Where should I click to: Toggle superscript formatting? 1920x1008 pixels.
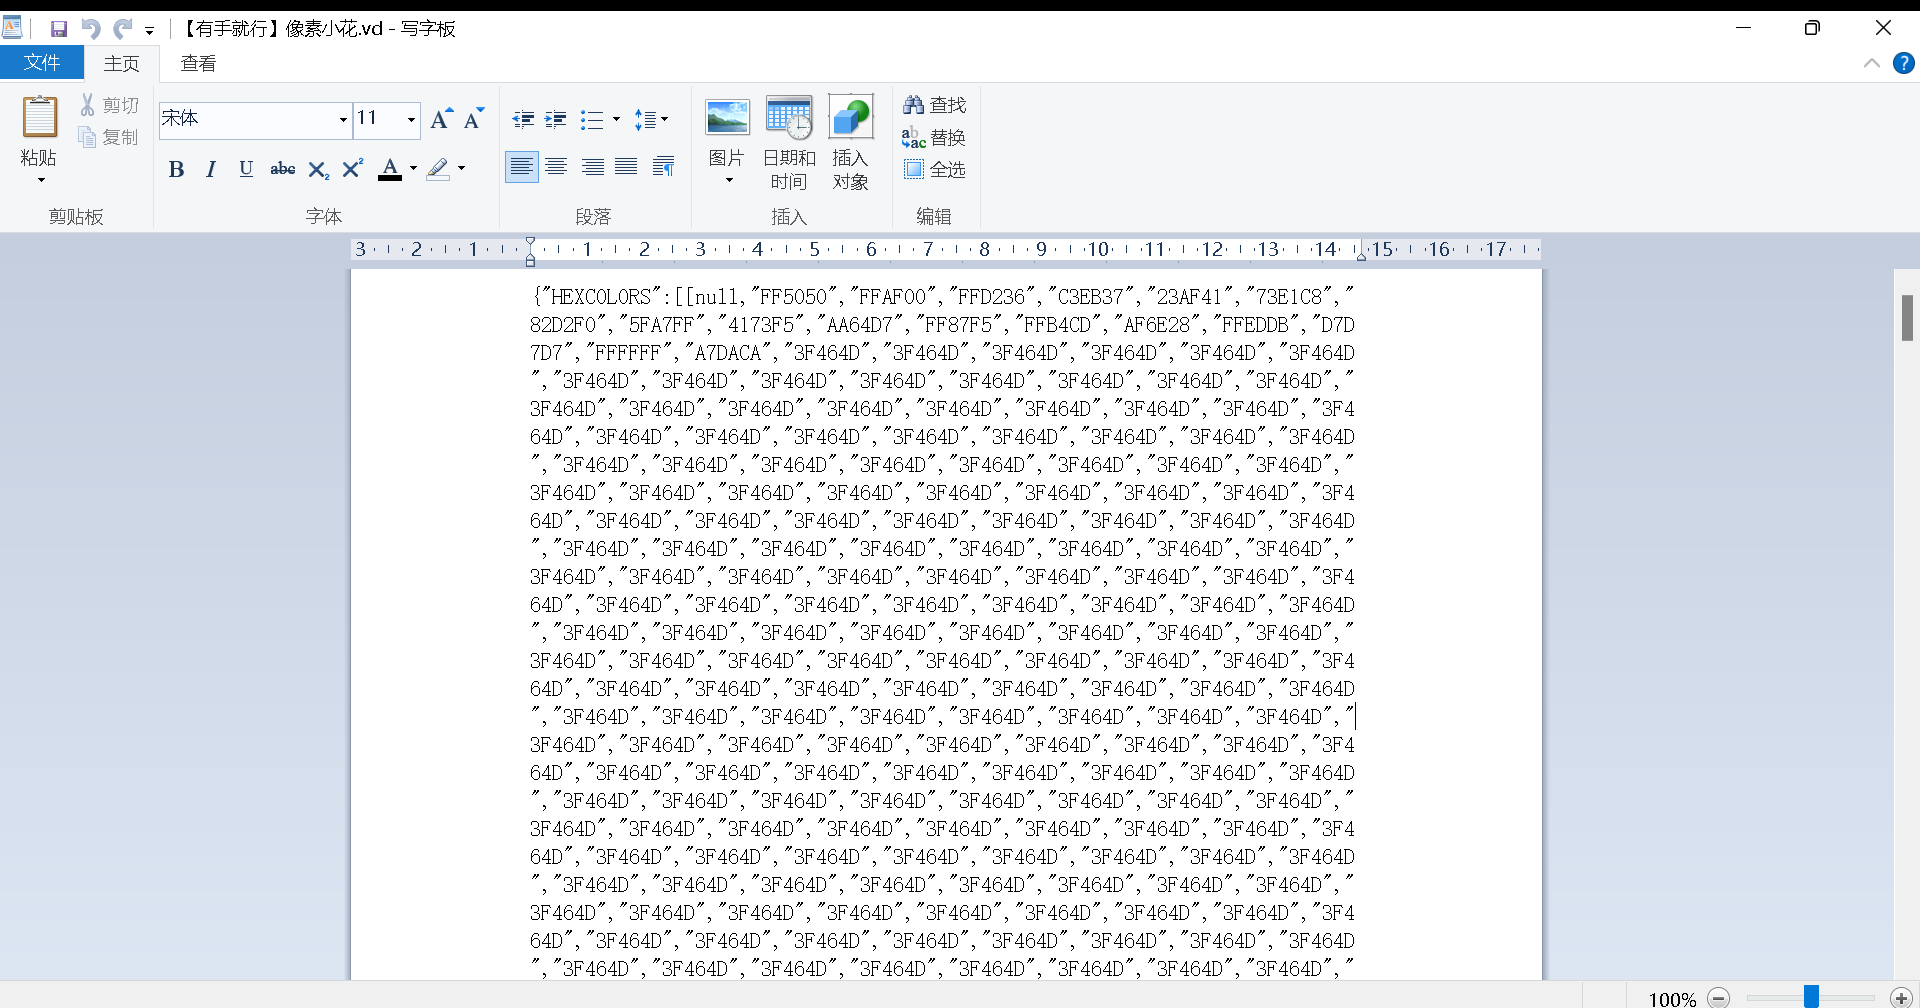[x=352, y=169]
